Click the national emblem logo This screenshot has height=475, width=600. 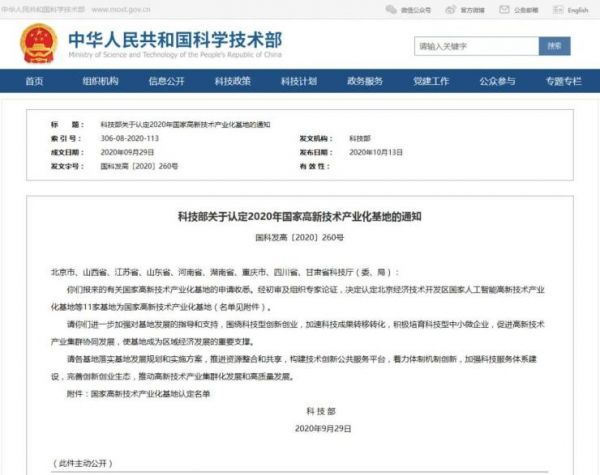coord(39,43)
